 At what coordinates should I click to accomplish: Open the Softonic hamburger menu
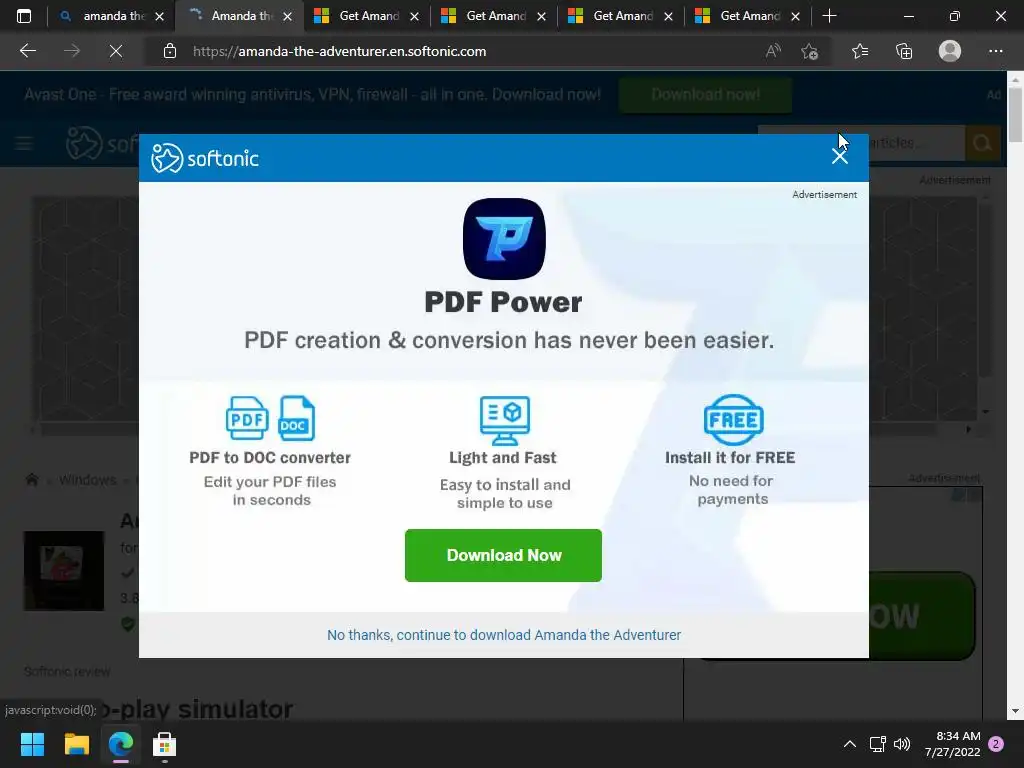point(24,143)
